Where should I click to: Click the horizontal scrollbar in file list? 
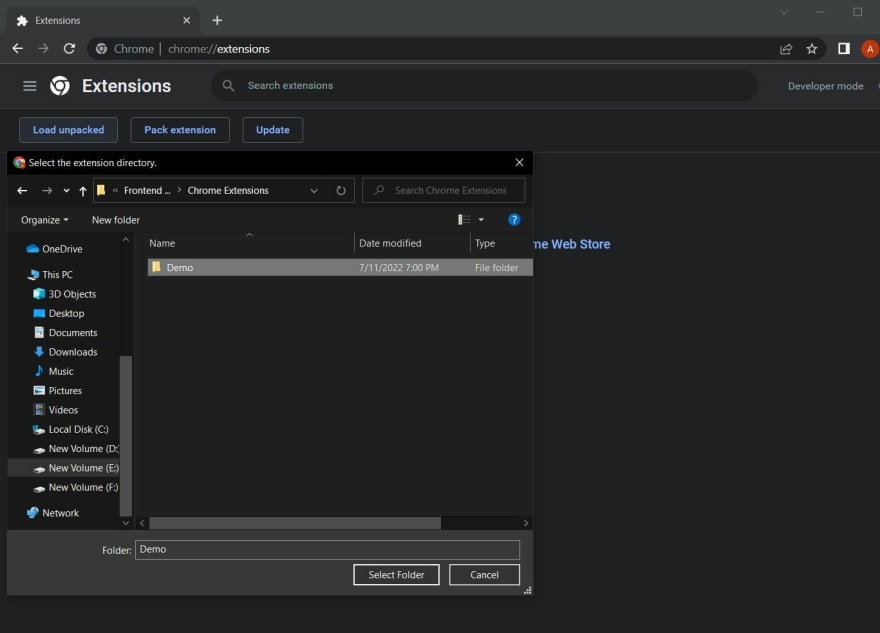(295, 523)
